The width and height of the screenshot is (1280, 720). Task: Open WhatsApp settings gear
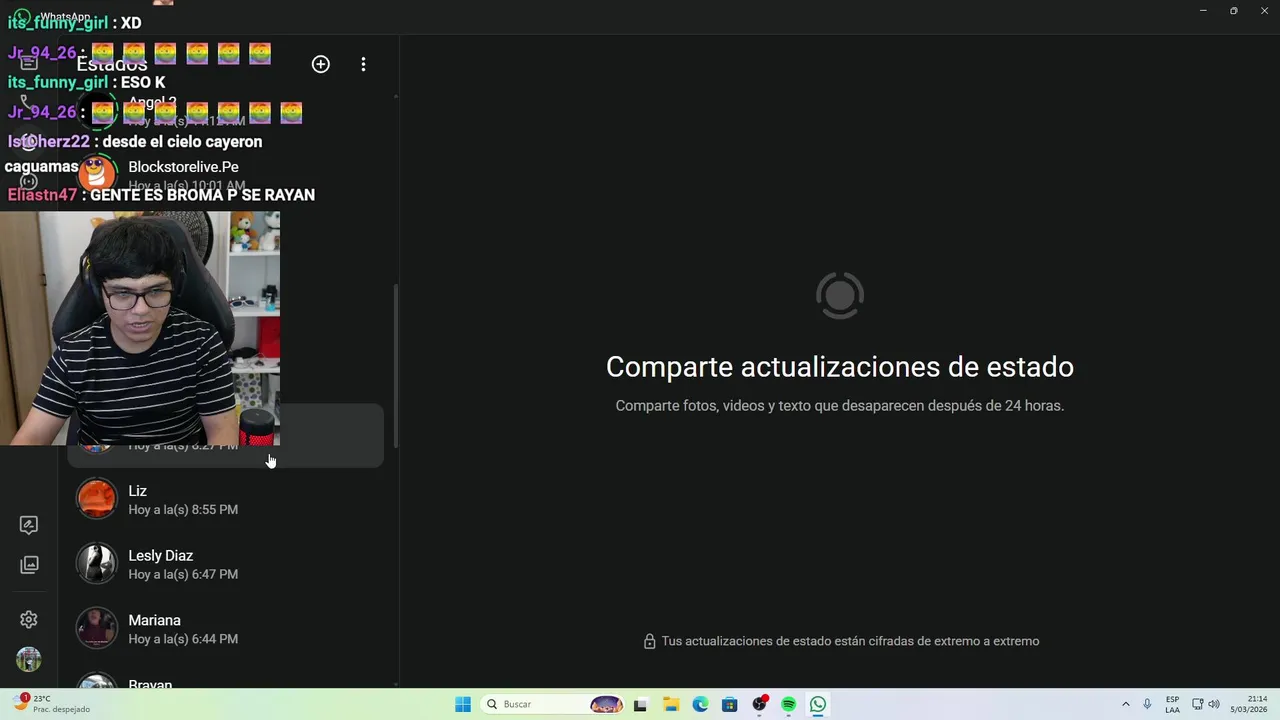[x=29, y=620]
